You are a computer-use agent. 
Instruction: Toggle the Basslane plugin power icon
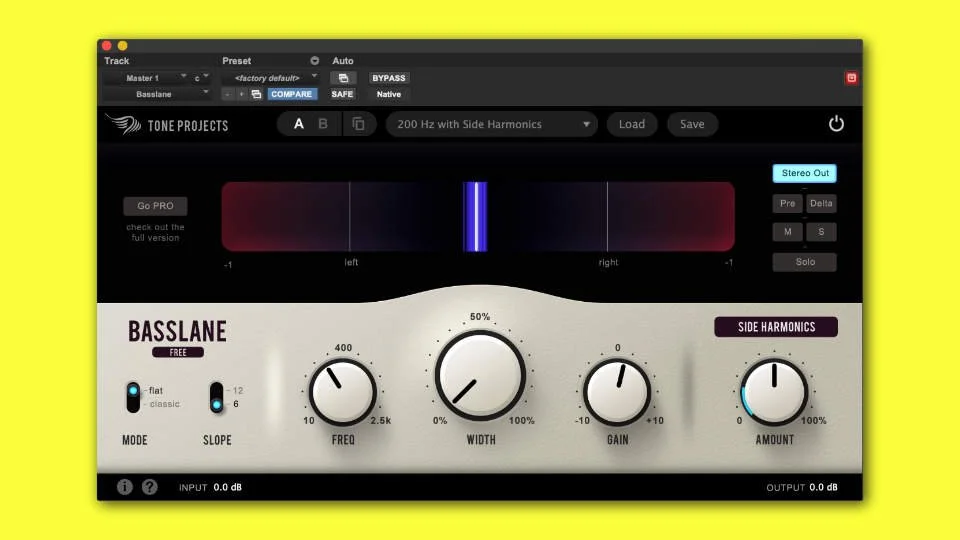(x=836, y=124)
